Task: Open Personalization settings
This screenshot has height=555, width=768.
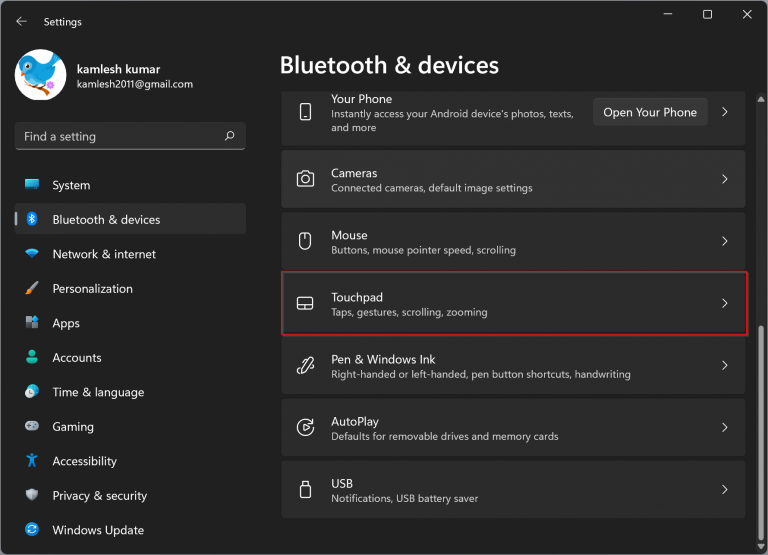Action: pyautogui.click(x=130, y=288)
